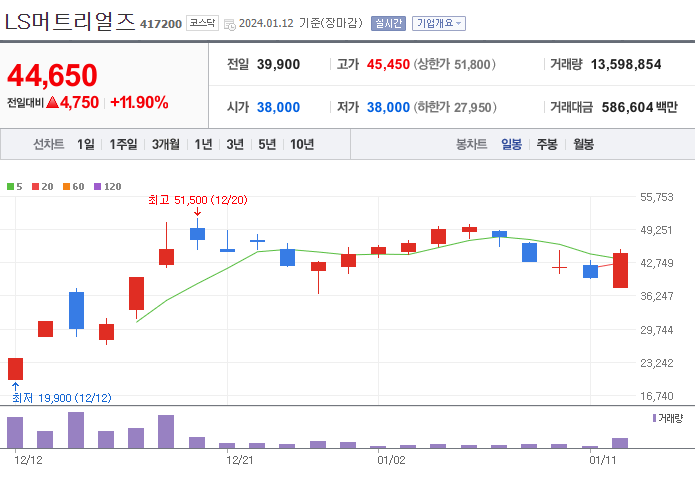Screen dimensions: 695x480
Task: Click the latest red candlestick near 01/11
Action: (x=621, y=270)
